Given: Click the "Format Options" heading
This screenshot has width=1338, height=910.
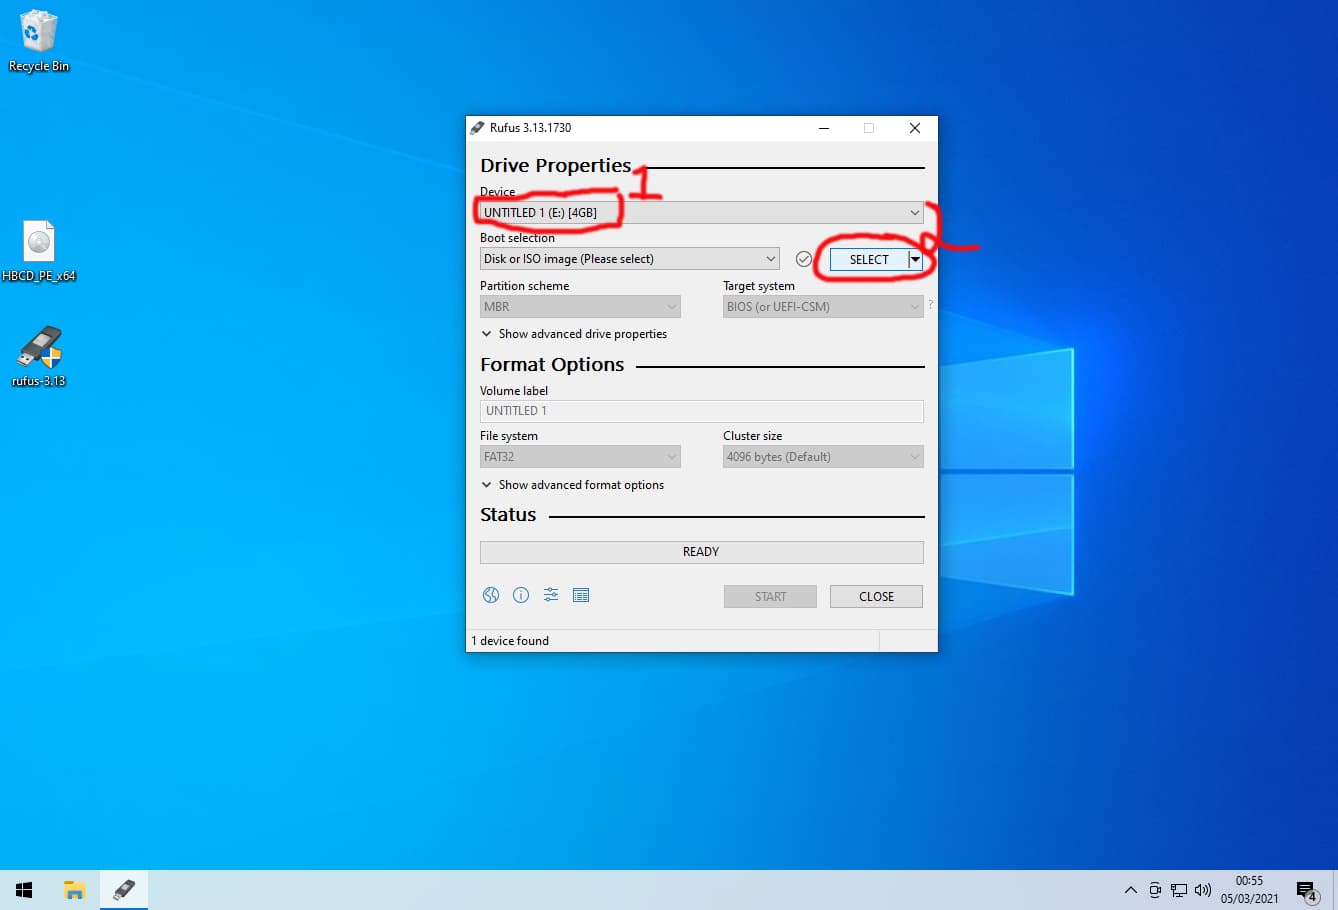Looking at the screenshot, I should coord(552,365).
